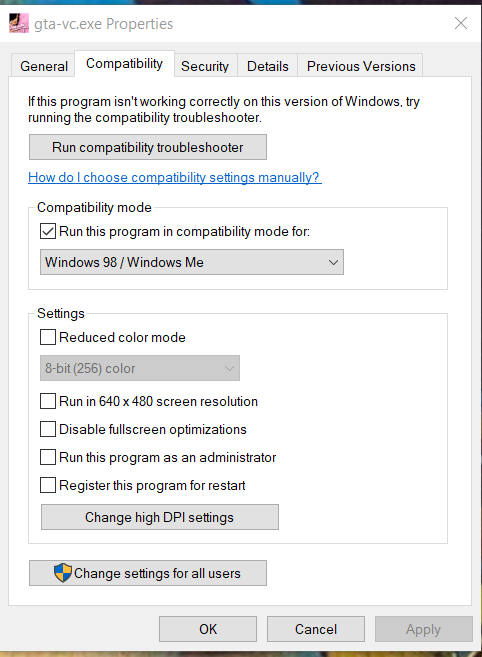Open the compatibility settings manually help link

(175, 177)
